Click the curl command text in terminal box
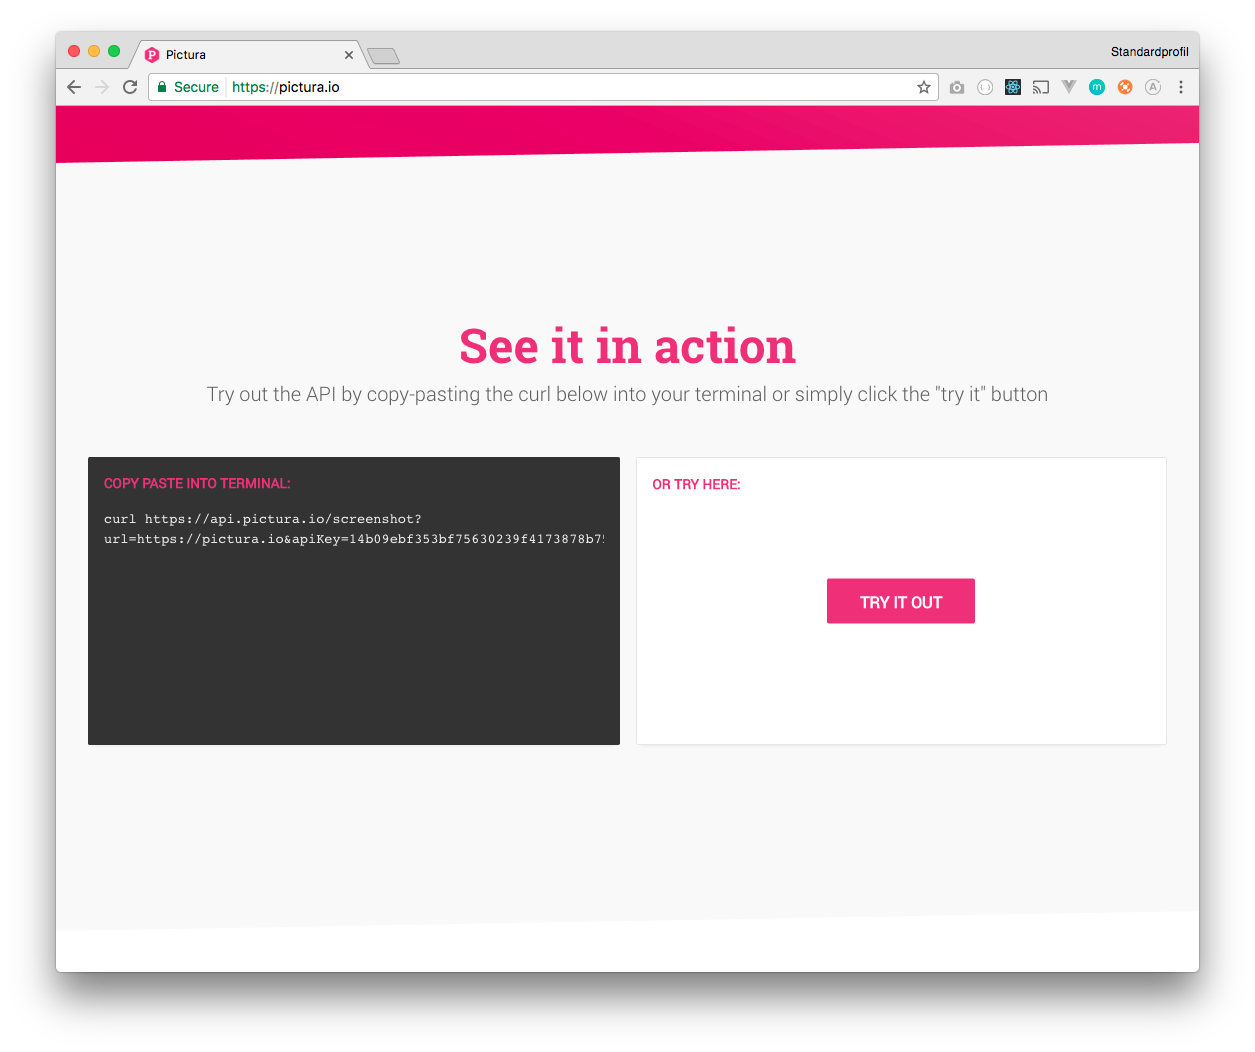This screenshot has height=1052, width=1255. pos(354,529)
